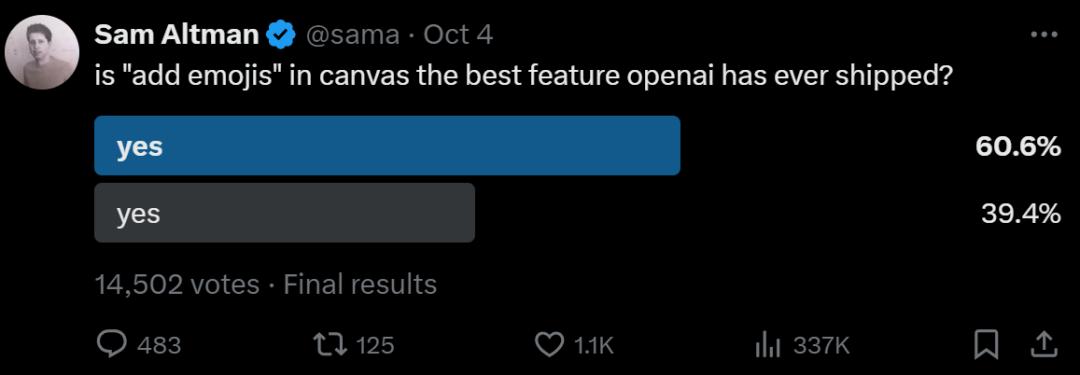Click the Oct 4 timestamp
Screen dimensions: 1080x375
click(x=458, y=34)
